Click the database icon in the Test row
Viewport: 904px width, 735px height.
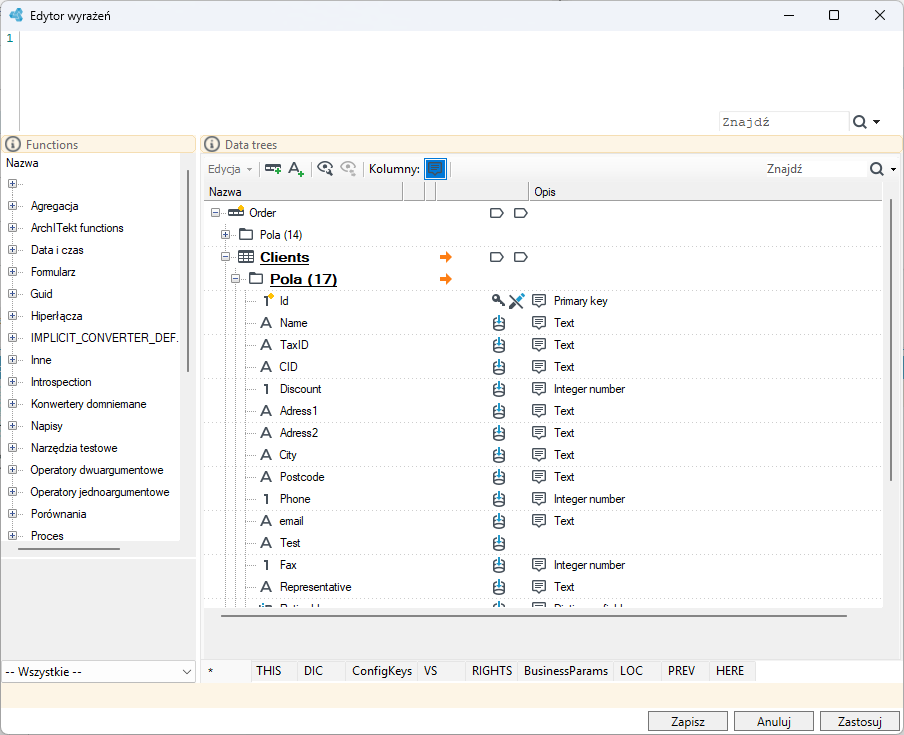pyautogui.click(x=499, y=543)
